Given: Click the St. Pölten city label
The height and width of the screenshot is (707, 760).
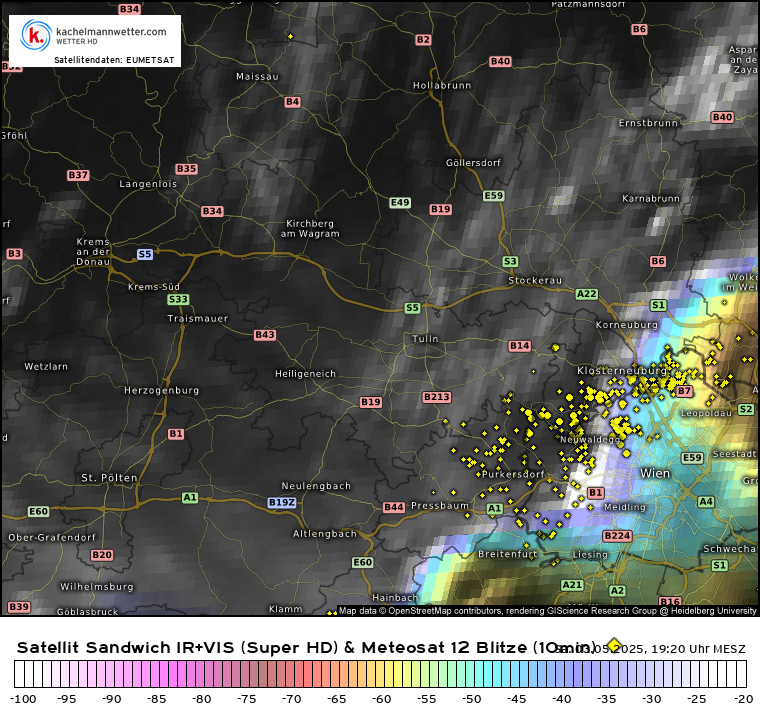Looking at the screenshot, I should tap(109, 478).
